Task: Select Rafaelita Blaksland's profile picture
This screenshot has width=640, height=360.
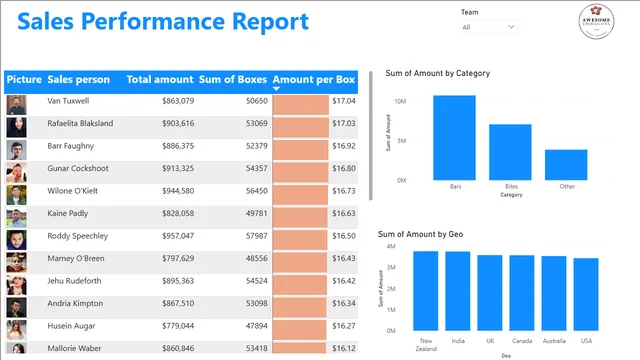Action: click(16, 127)
